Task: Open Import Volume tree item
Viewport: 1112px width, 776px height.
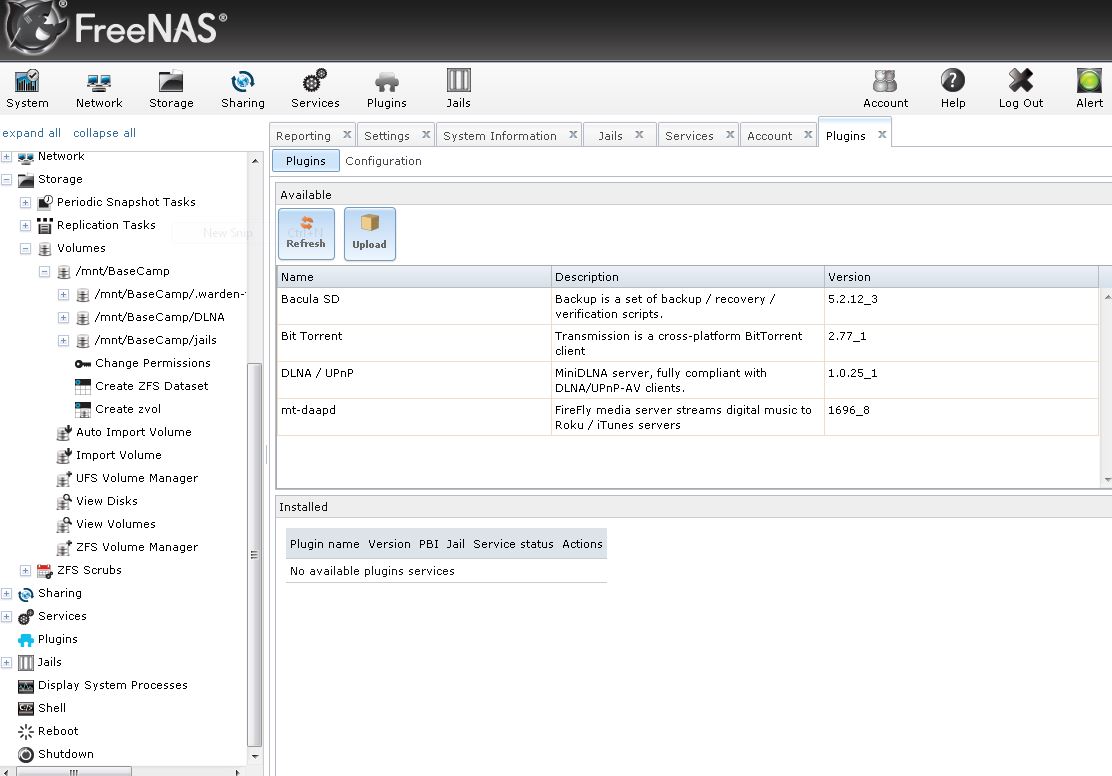Action: pos(118,455)
